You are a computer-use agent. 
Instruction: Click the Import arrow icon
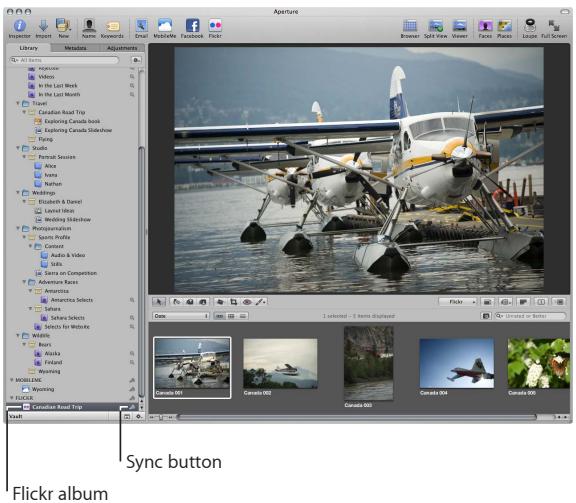tap(43, 26)
